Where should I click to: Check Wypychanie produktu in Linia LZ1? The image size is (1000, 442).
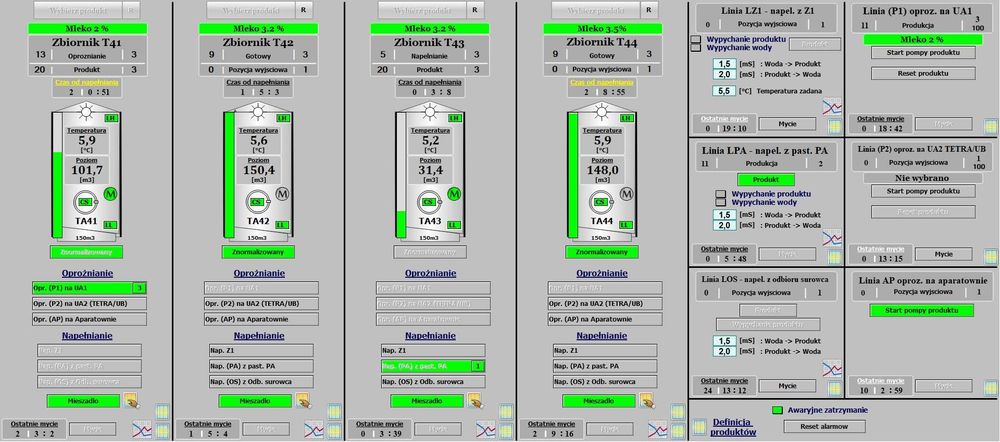[696, 39]
